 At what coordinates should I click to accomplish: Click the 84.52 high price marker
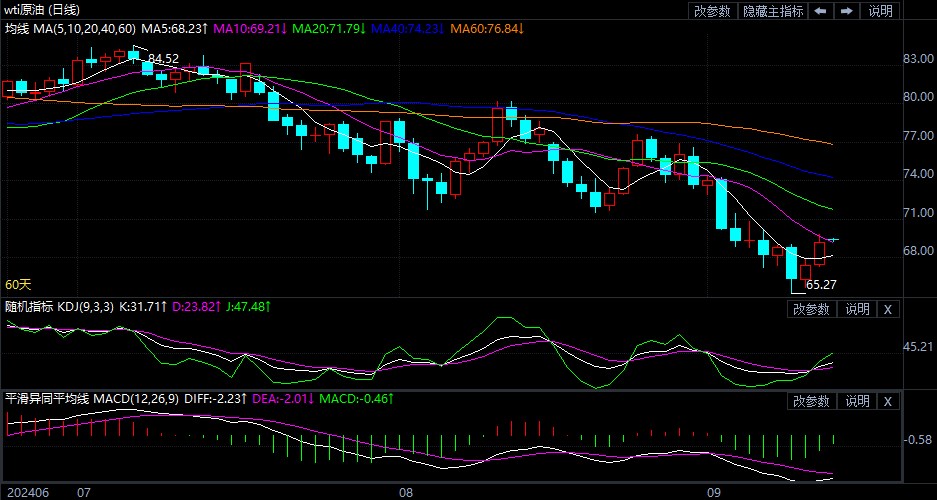pos(163,59)
